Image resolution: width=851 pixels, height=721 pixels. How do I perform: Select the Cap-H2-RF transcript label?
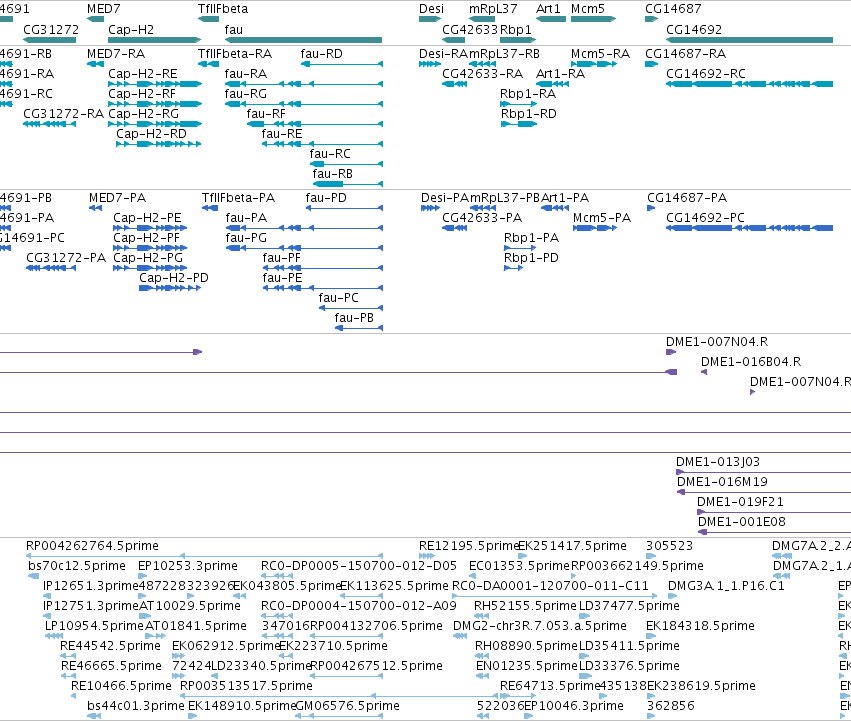pos(142,94)
